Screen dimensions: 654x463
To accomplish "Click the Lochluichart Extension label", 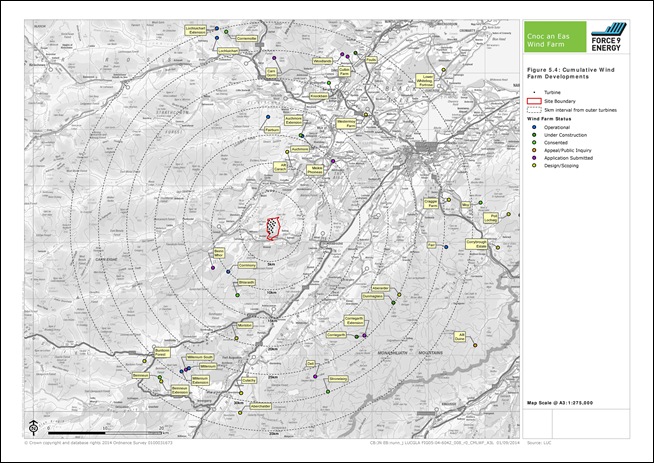I will [196, 30].
